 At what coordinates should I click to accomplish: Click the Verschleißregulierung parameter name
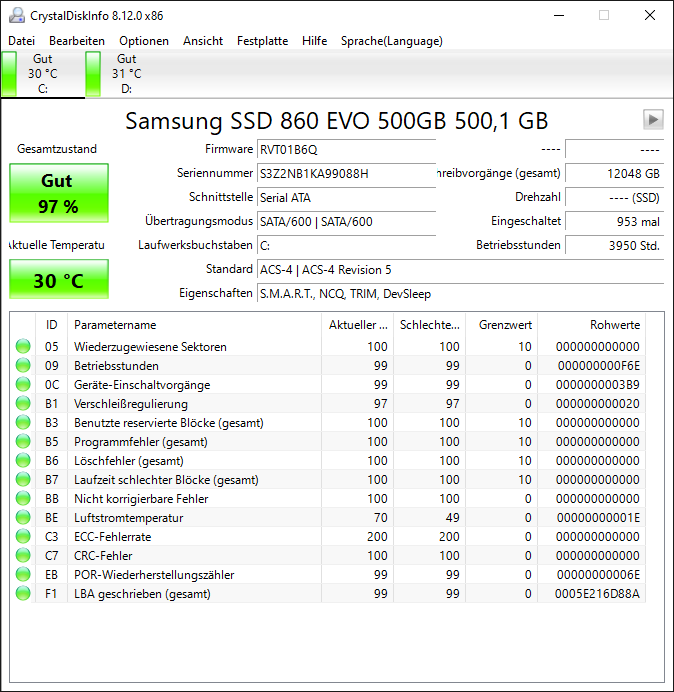pos(131,404)
